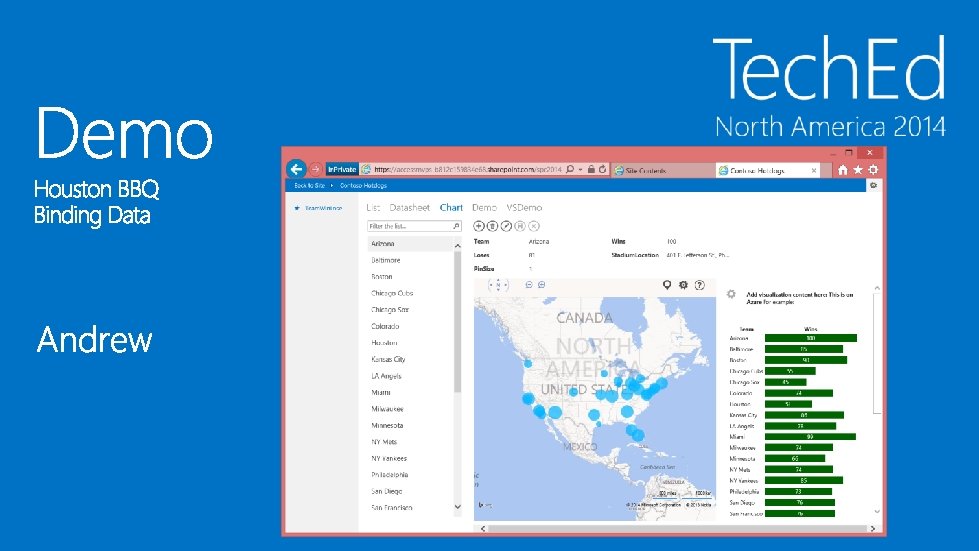This screenshot has height=551, width=979.
Task: Open the Favorites star icon
Action: (858, 170)
